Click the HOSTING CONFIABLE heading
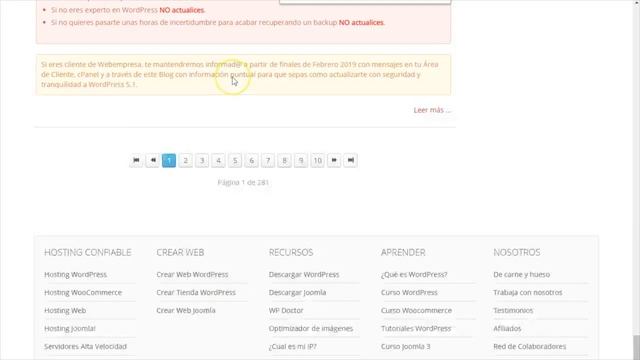The width and height of the screenshot is (640, 360). pos(88,252)
